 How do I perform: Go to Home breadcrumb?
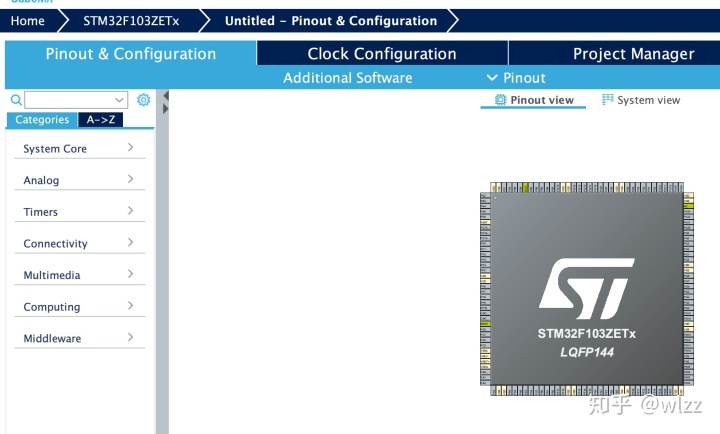28,21
